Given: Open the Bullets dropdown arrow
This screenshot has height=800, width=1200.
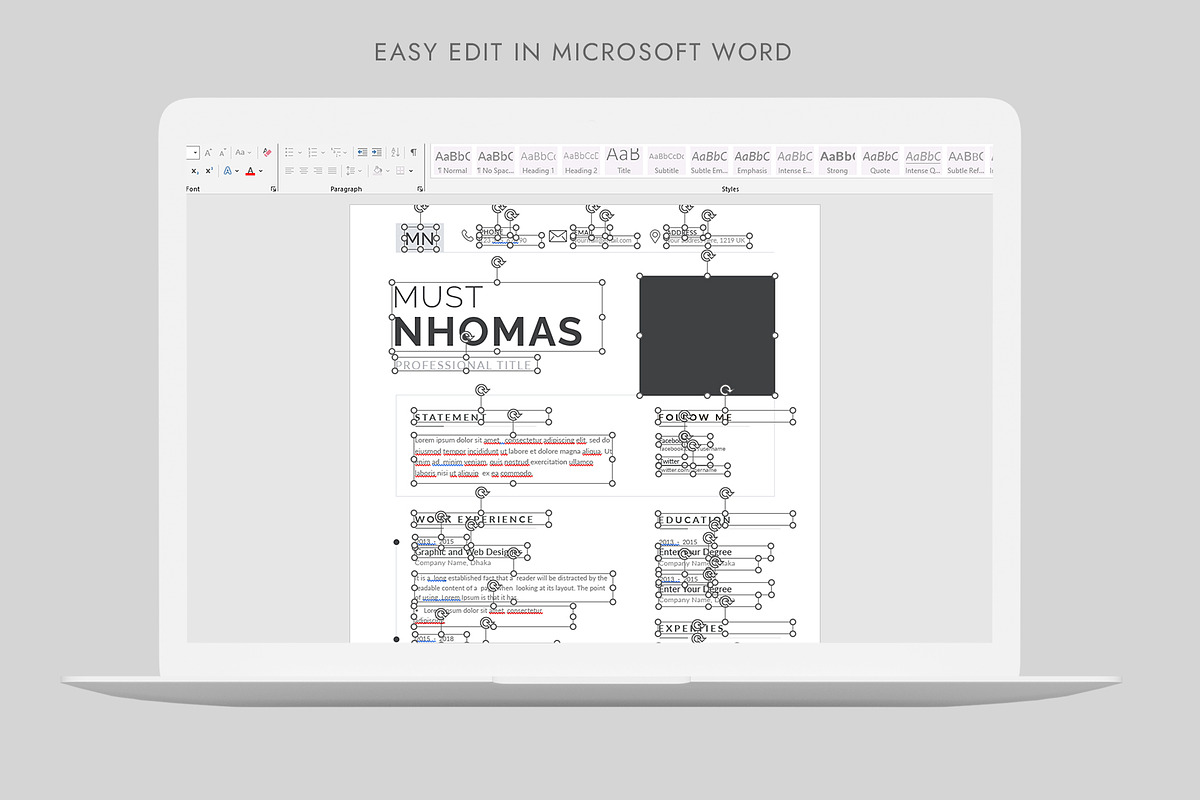Looking at the screenshot, I should pyautogui.click(x=299, y=152).
